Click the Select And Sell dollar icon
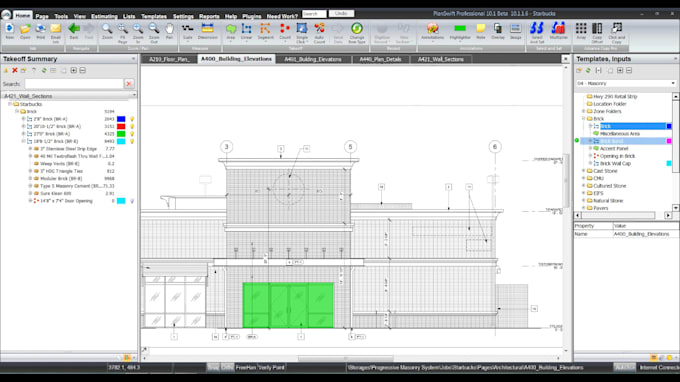Image resolution: width=680 pixels, height=382 pixels. pos(536,29)
